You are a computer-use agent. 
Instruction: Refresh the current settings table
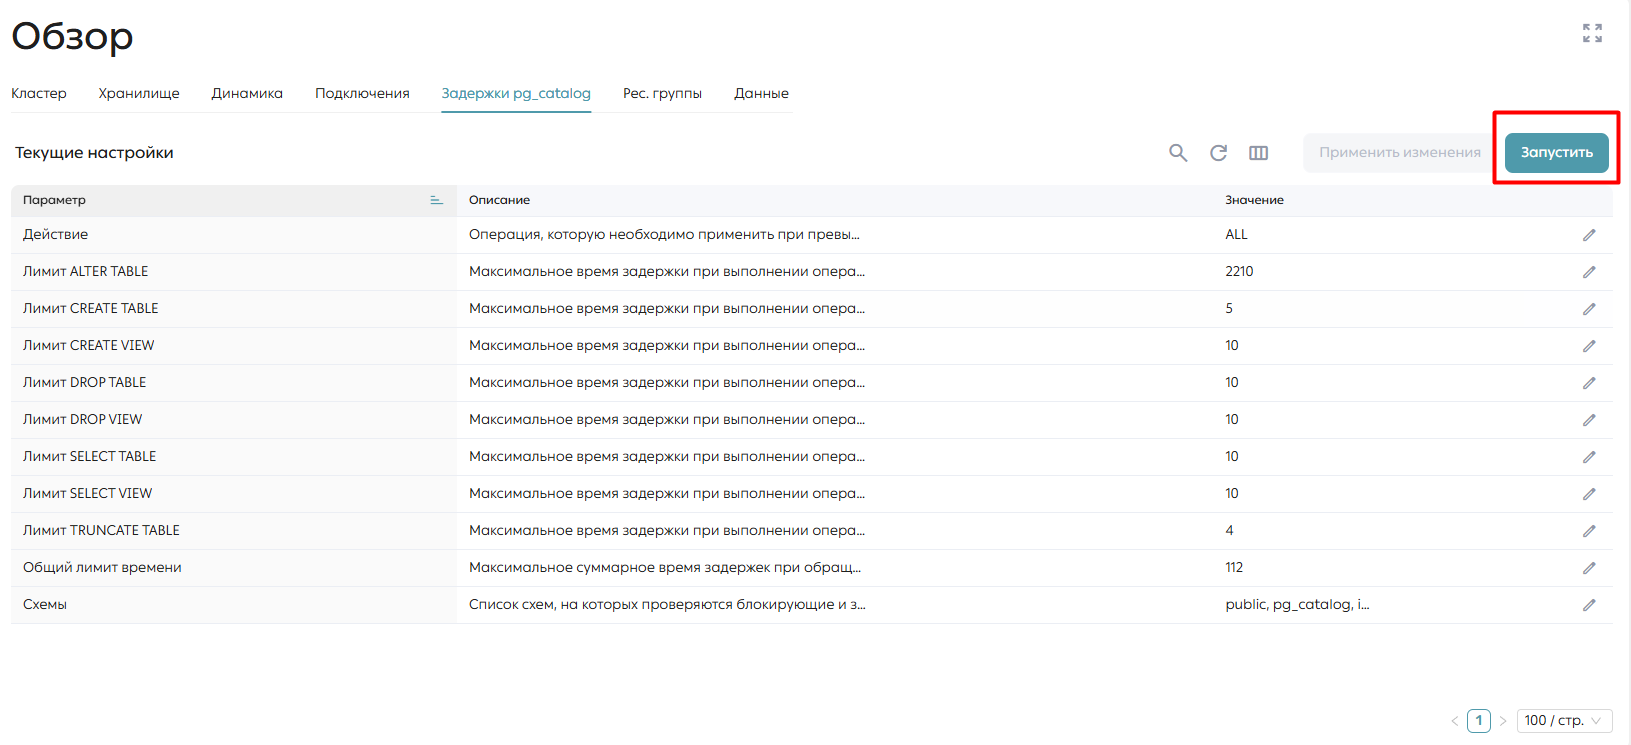coord(1218,153)
